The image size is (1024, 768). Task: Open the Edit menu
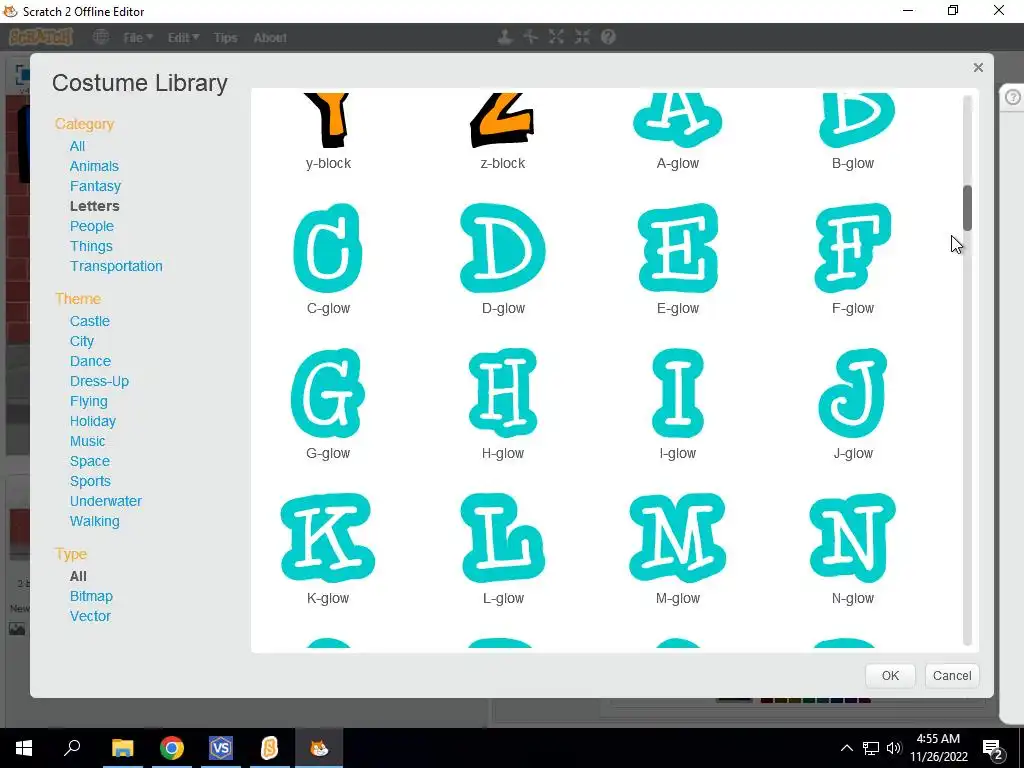pos(183,38)
